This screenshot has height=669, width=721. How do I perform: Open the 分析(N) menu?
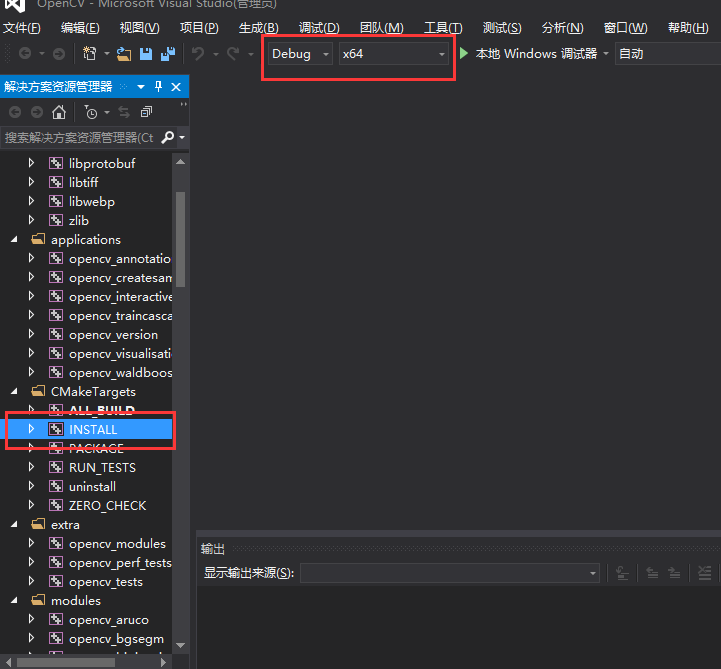click(562, 28)
